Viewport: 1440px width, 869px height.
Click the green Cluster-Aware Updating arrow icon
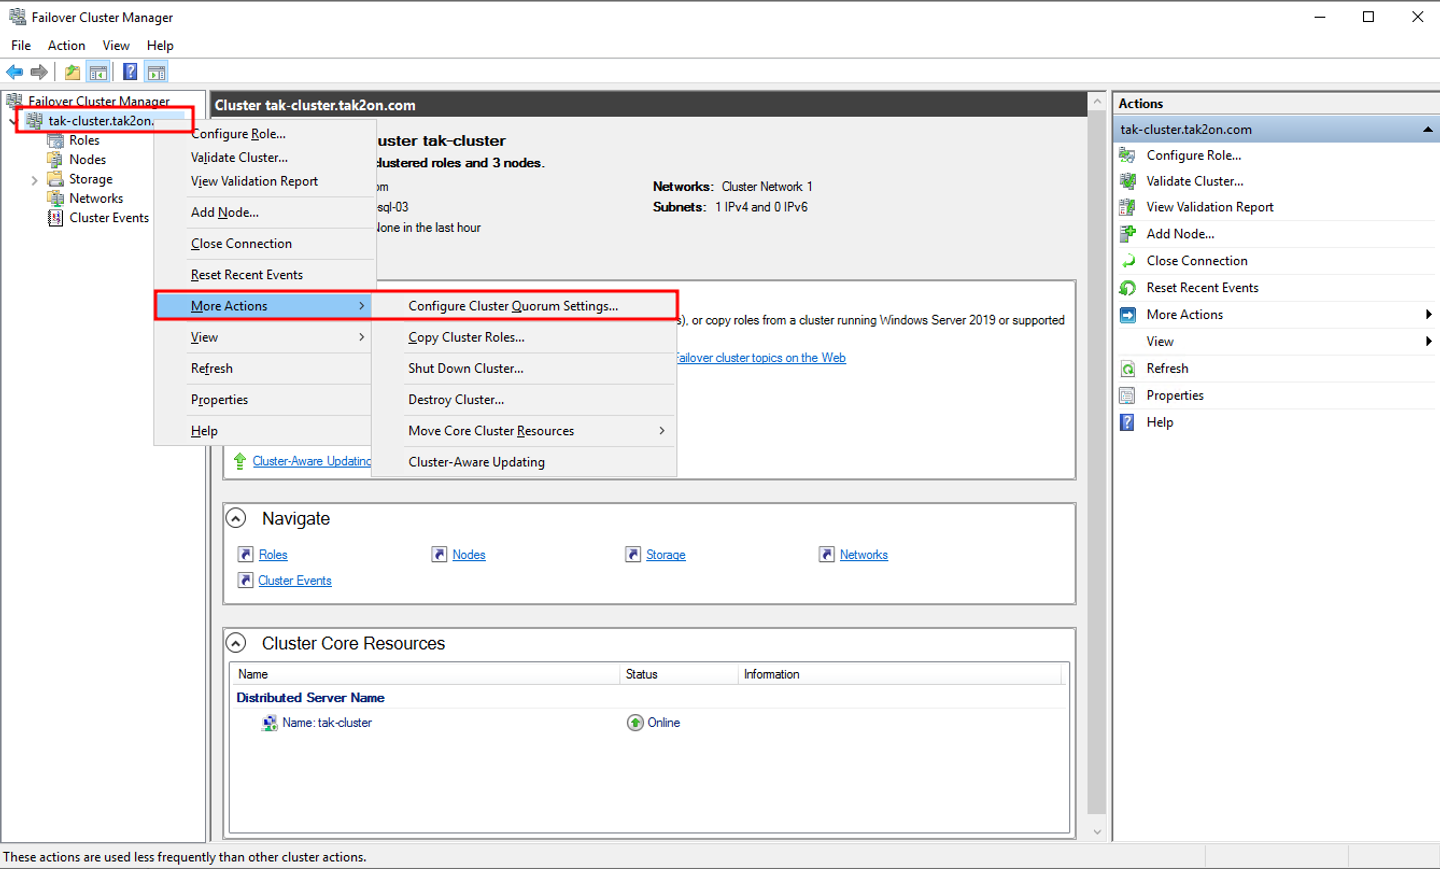click(x=240, y=461)
